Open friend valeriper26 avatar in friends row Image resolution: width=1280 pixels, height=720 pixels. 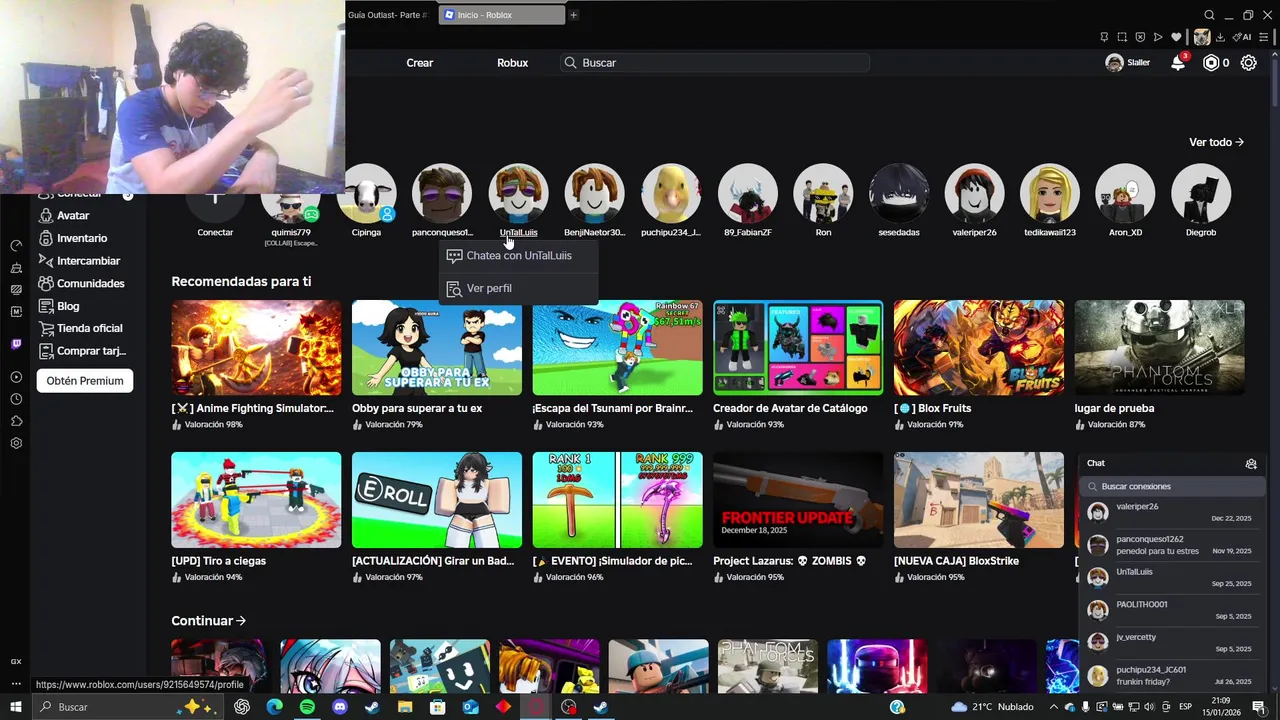click(x=975, y=194)
